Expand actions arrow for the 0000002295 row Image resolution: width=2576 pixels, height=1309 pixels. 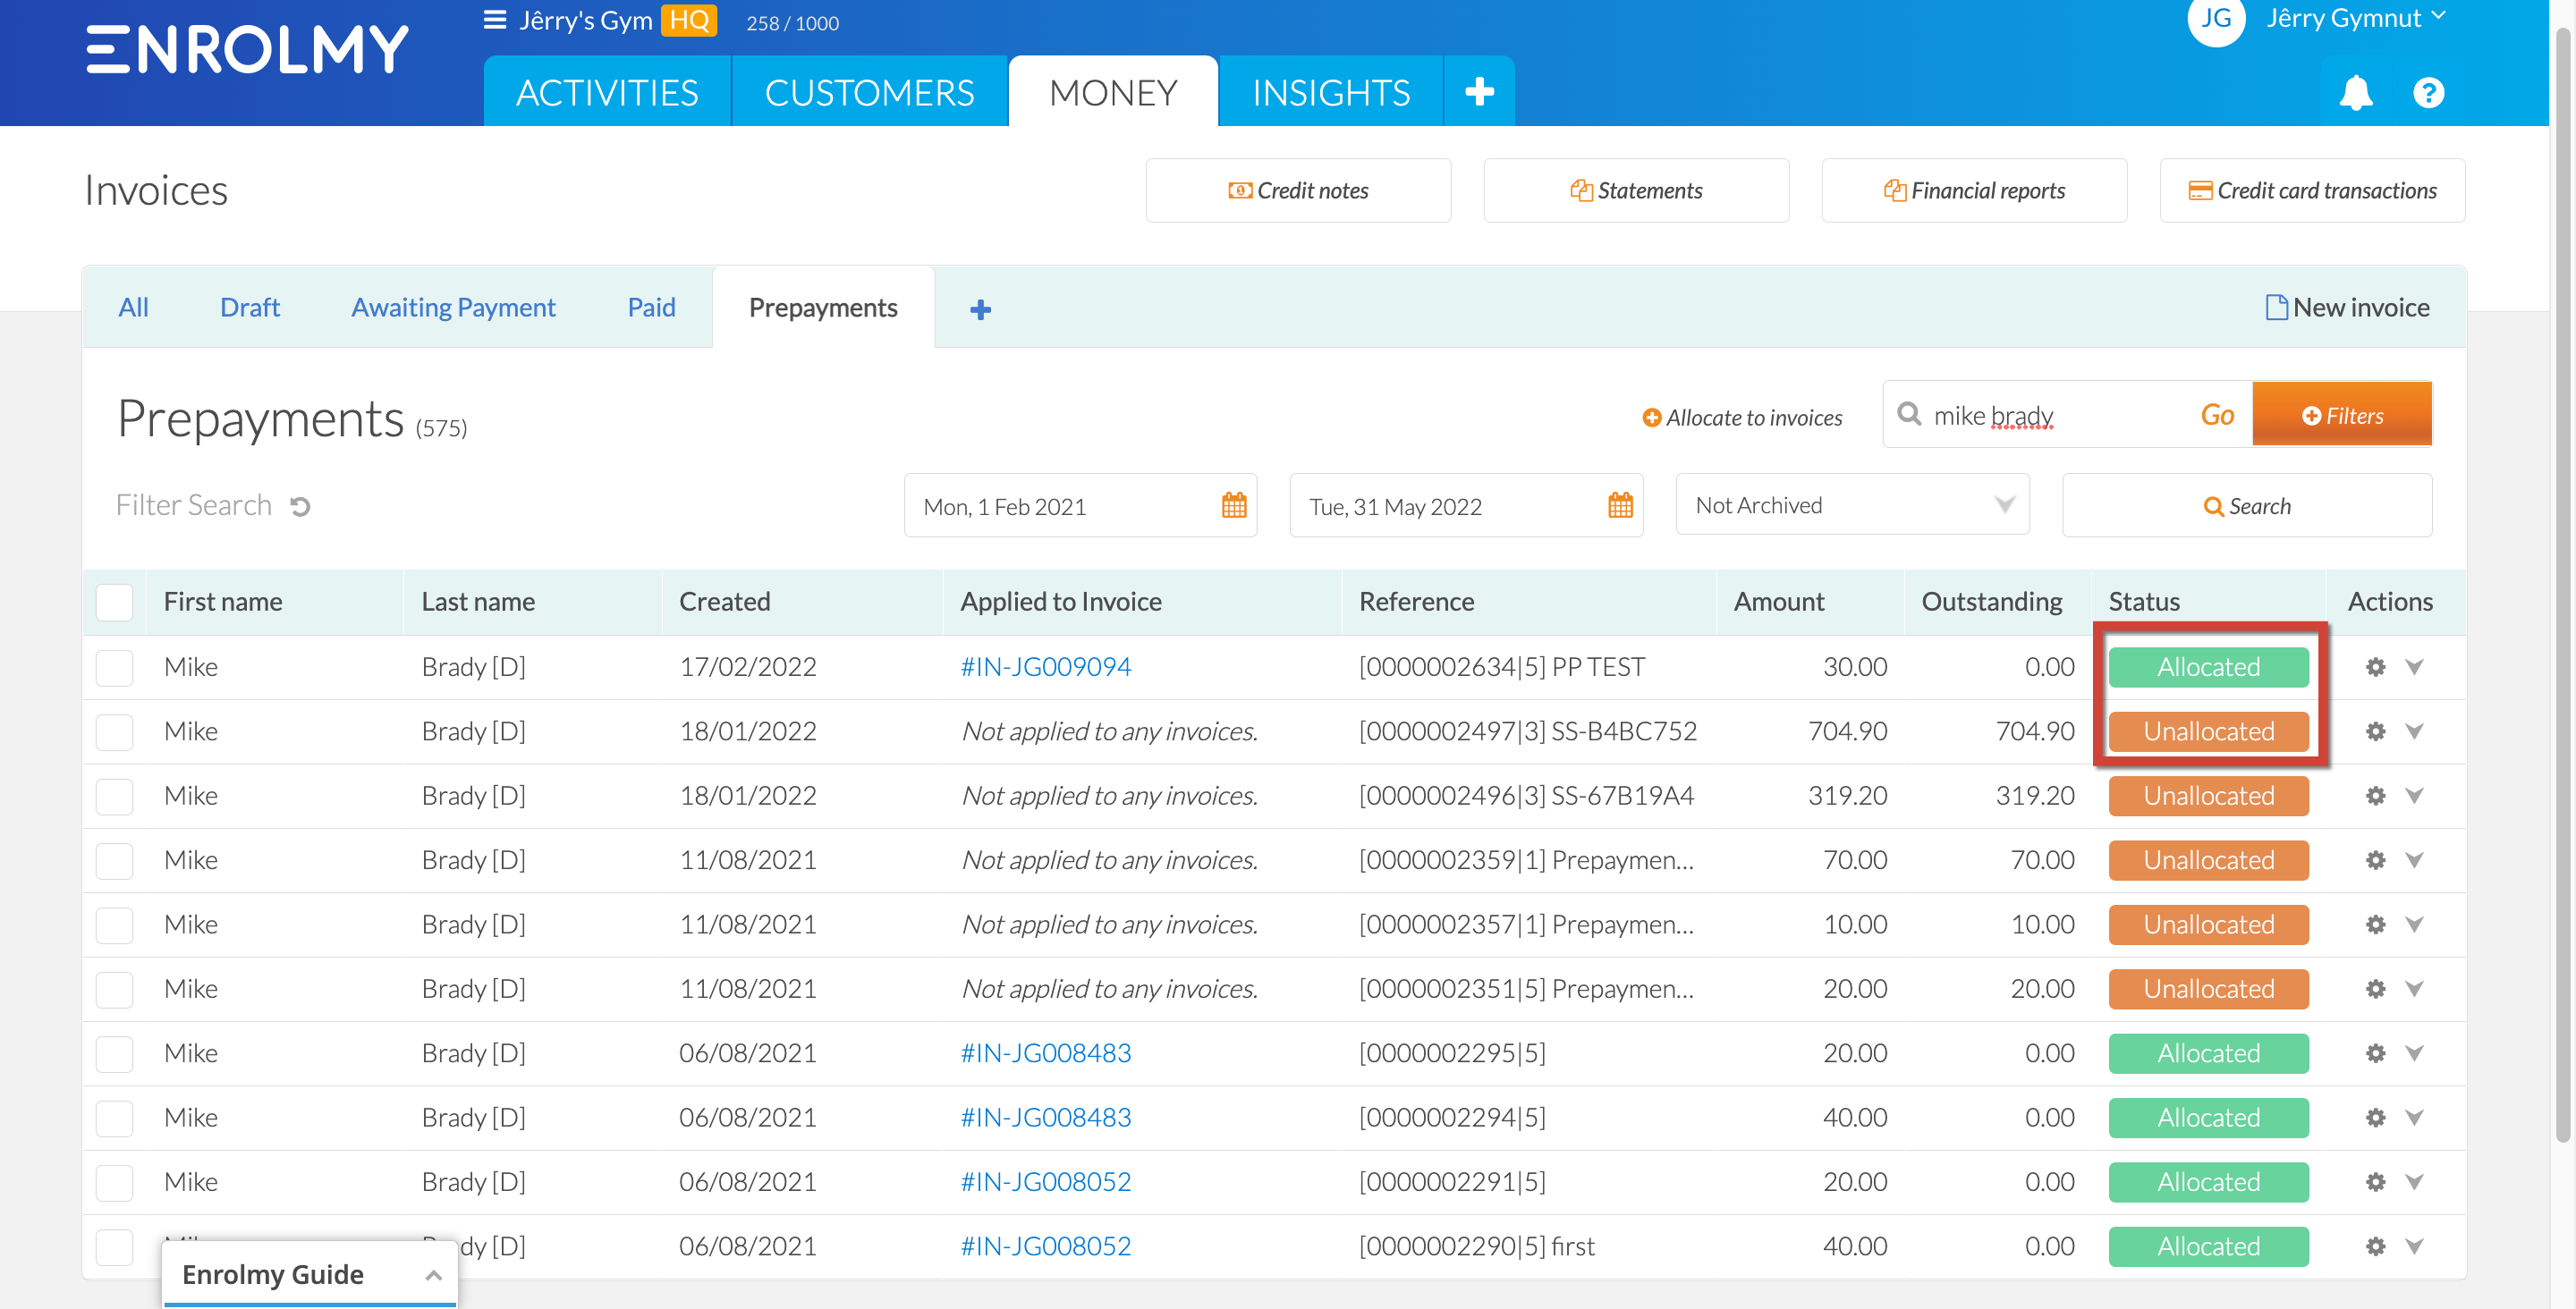click(x=2414, y=1053)
